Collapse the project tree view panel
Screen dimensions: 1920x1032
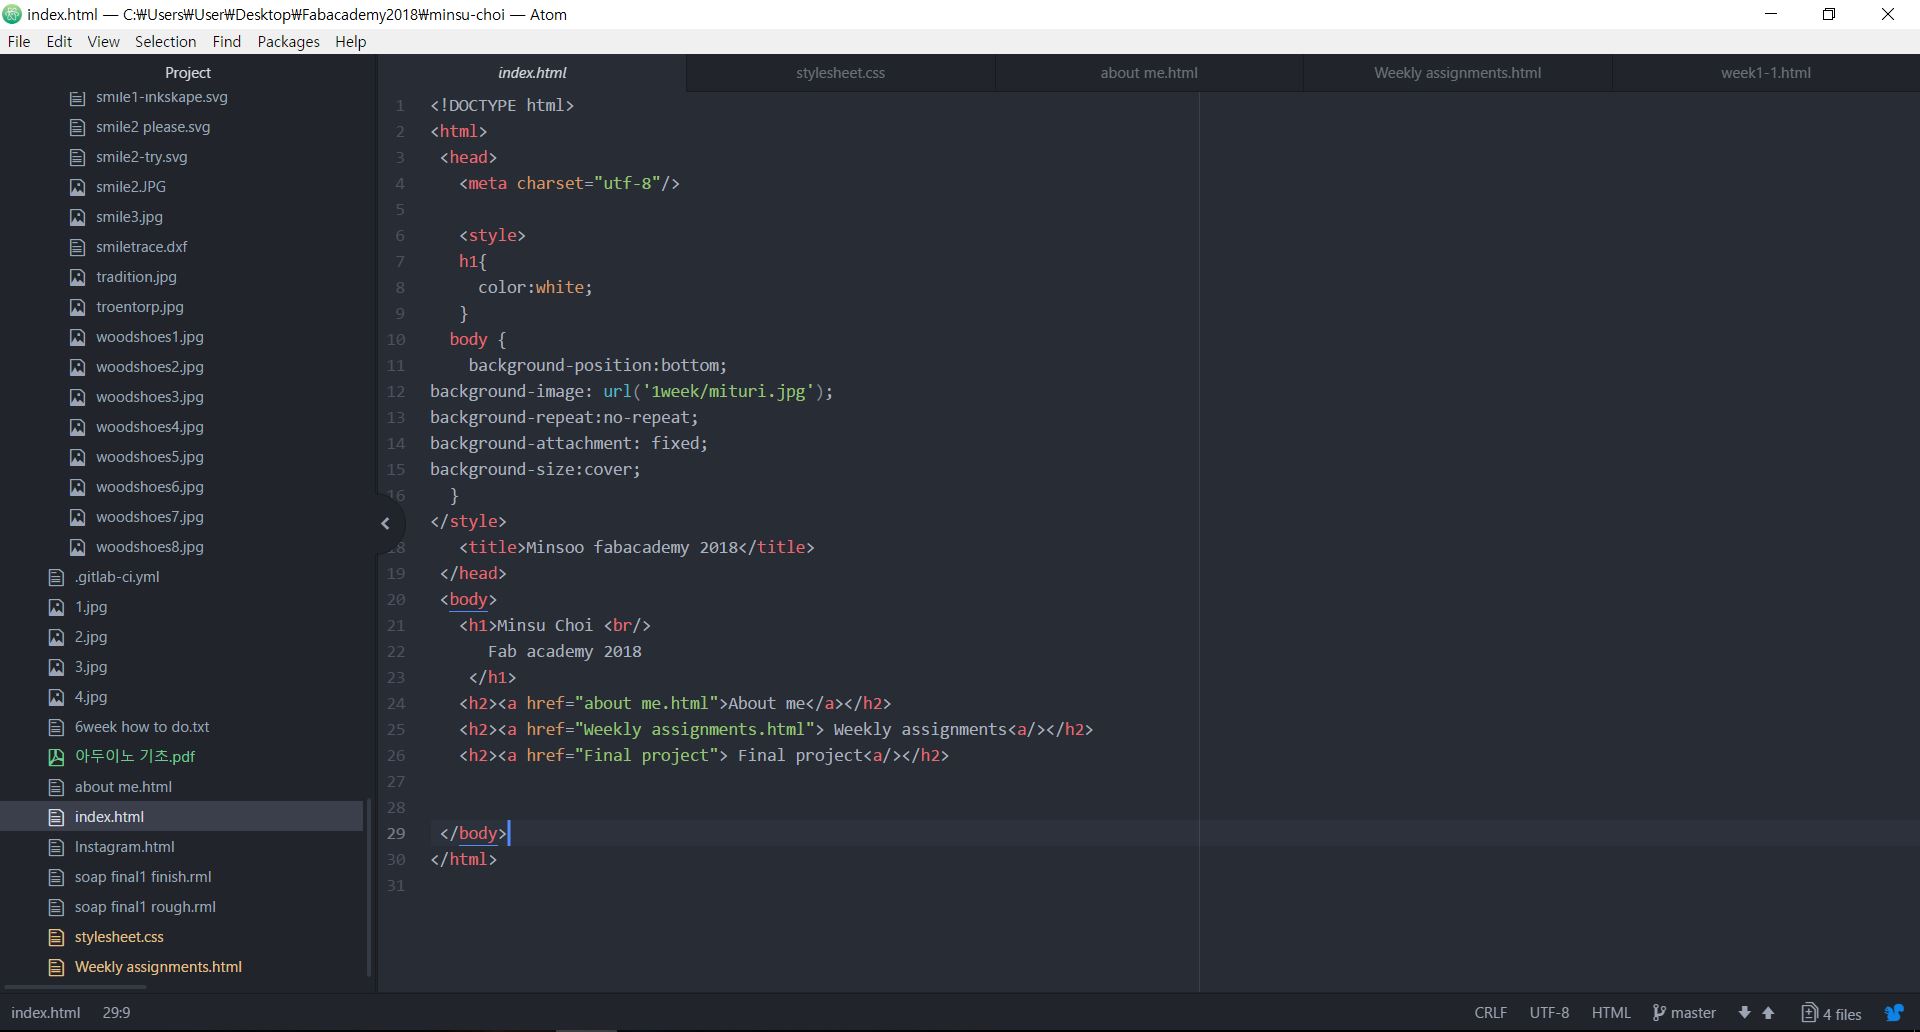[386, 523]
